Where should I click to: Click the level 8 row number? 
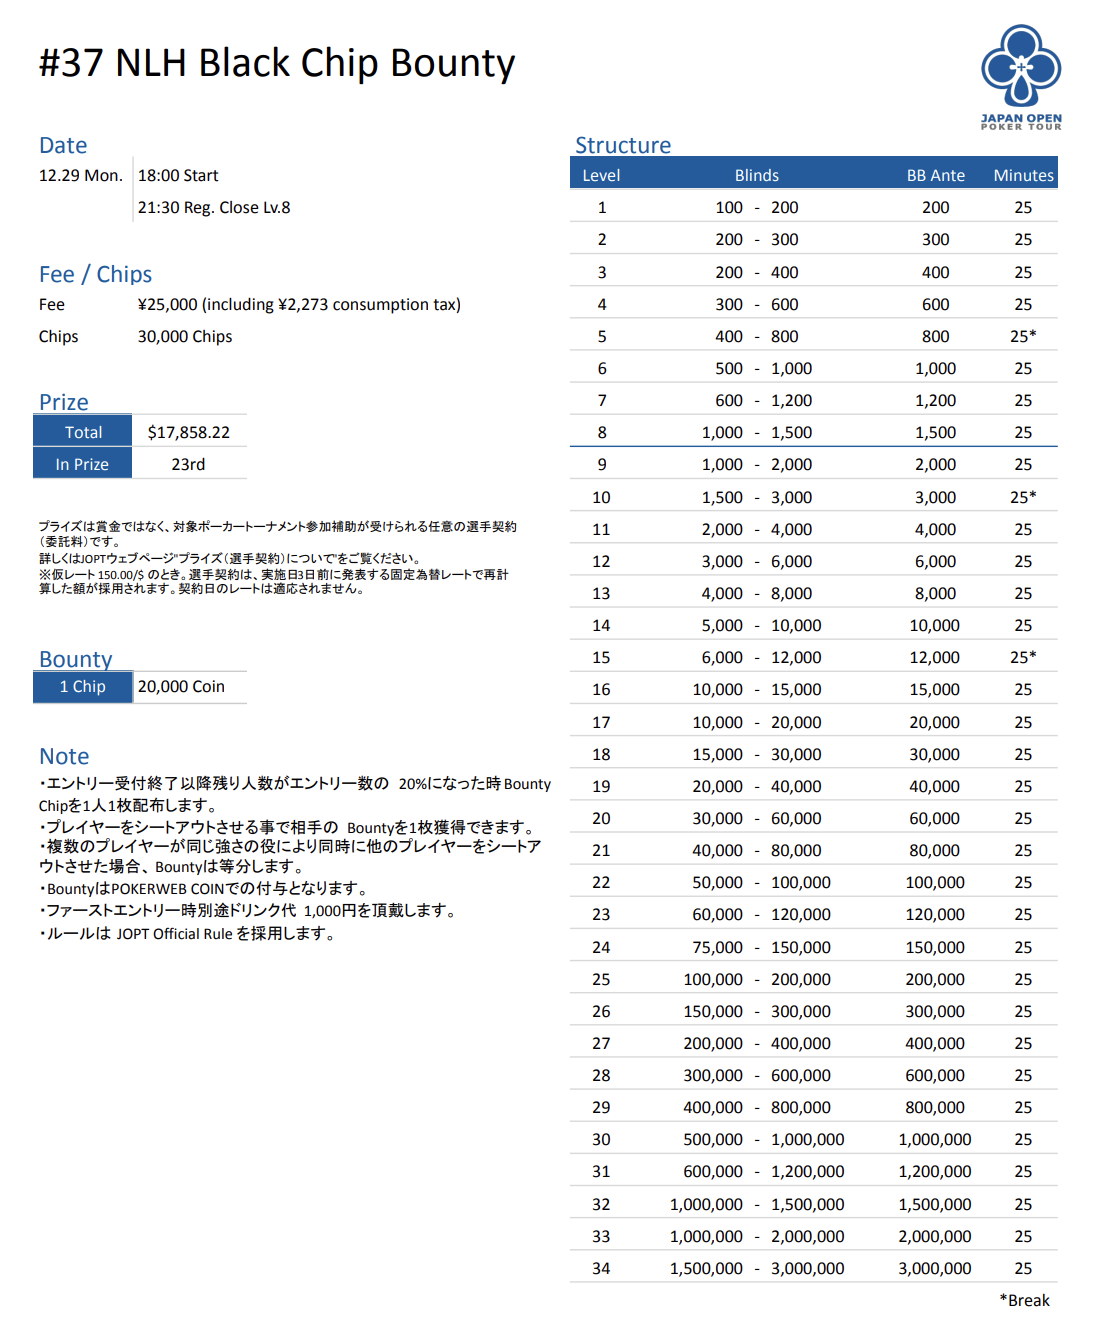[602, 433]
